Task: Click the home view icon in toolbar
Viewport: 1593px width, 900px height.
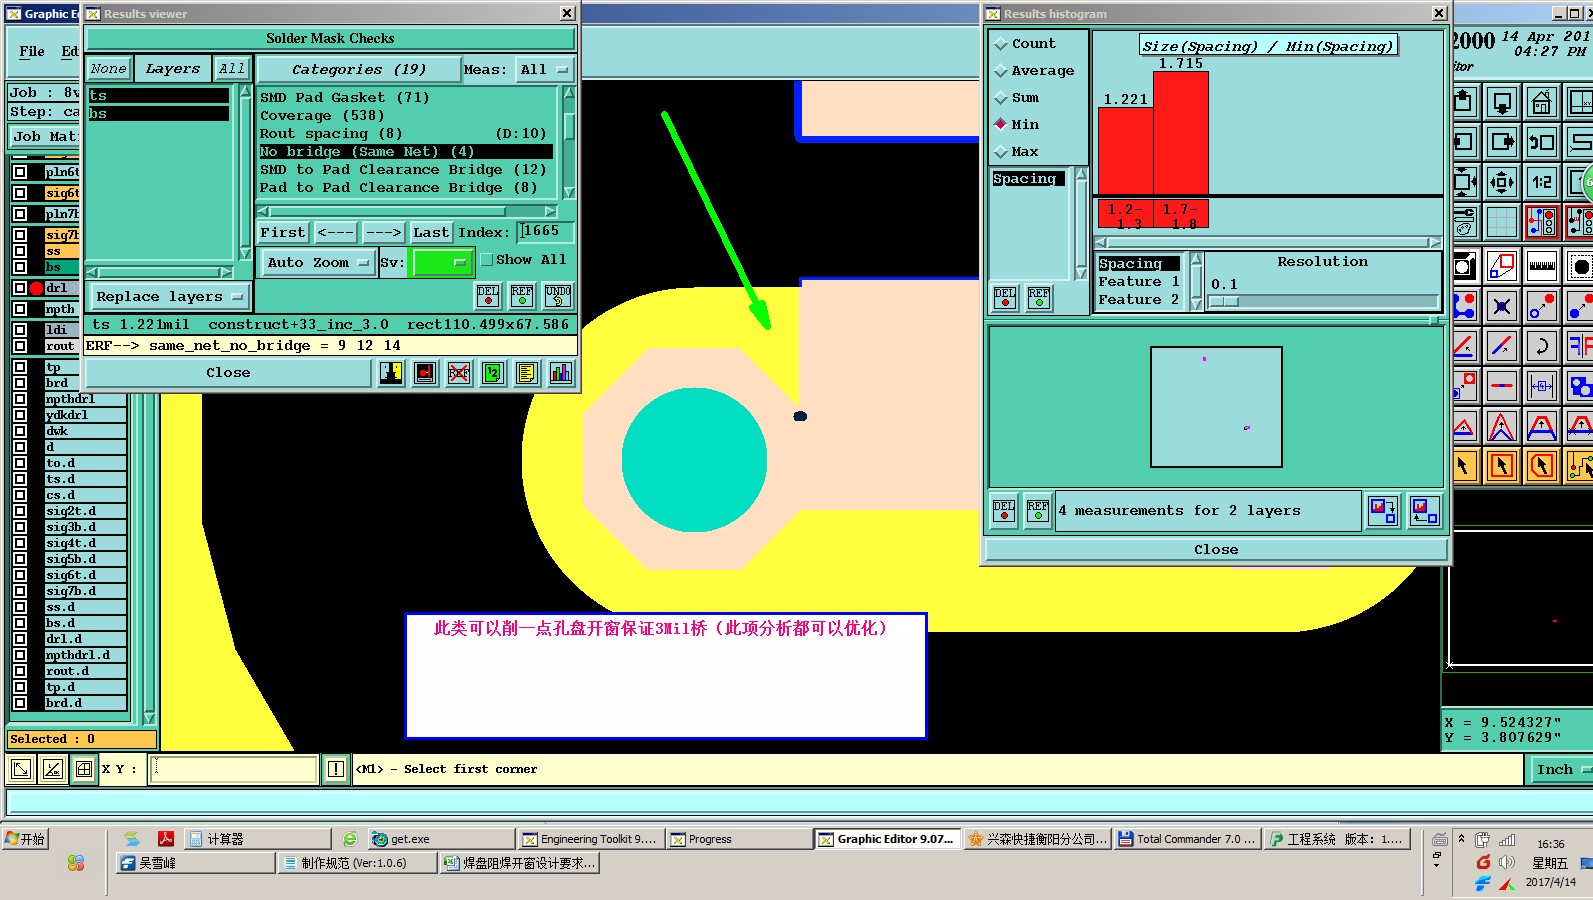Action: pos(1541,102)
